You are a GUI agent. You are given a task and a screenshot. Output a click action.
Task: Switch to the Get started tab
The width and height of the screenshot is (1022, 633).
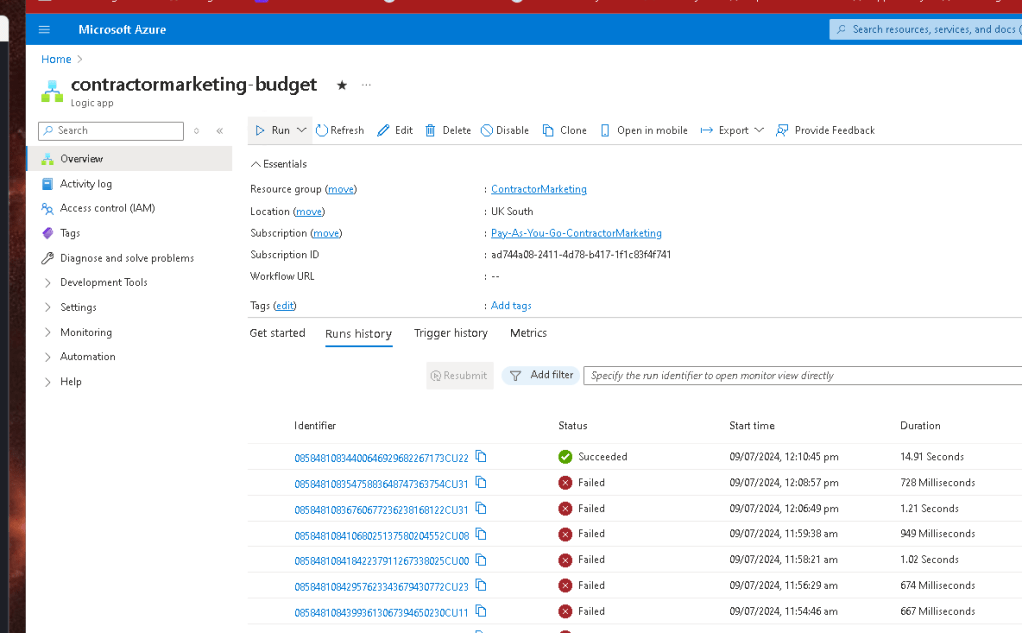(x=277, y=333)
